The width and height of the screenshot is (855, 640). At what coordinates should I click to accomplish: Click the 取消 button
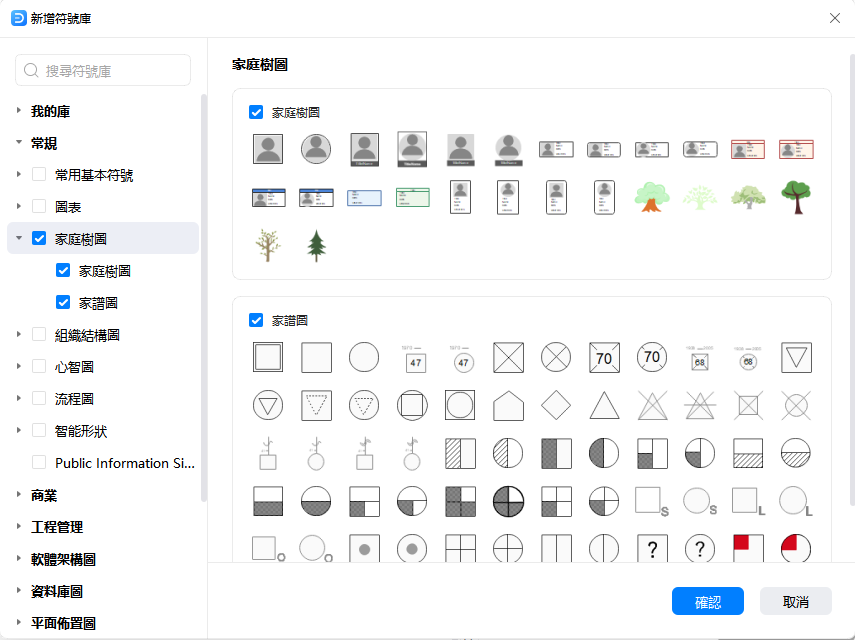[795, 601]
